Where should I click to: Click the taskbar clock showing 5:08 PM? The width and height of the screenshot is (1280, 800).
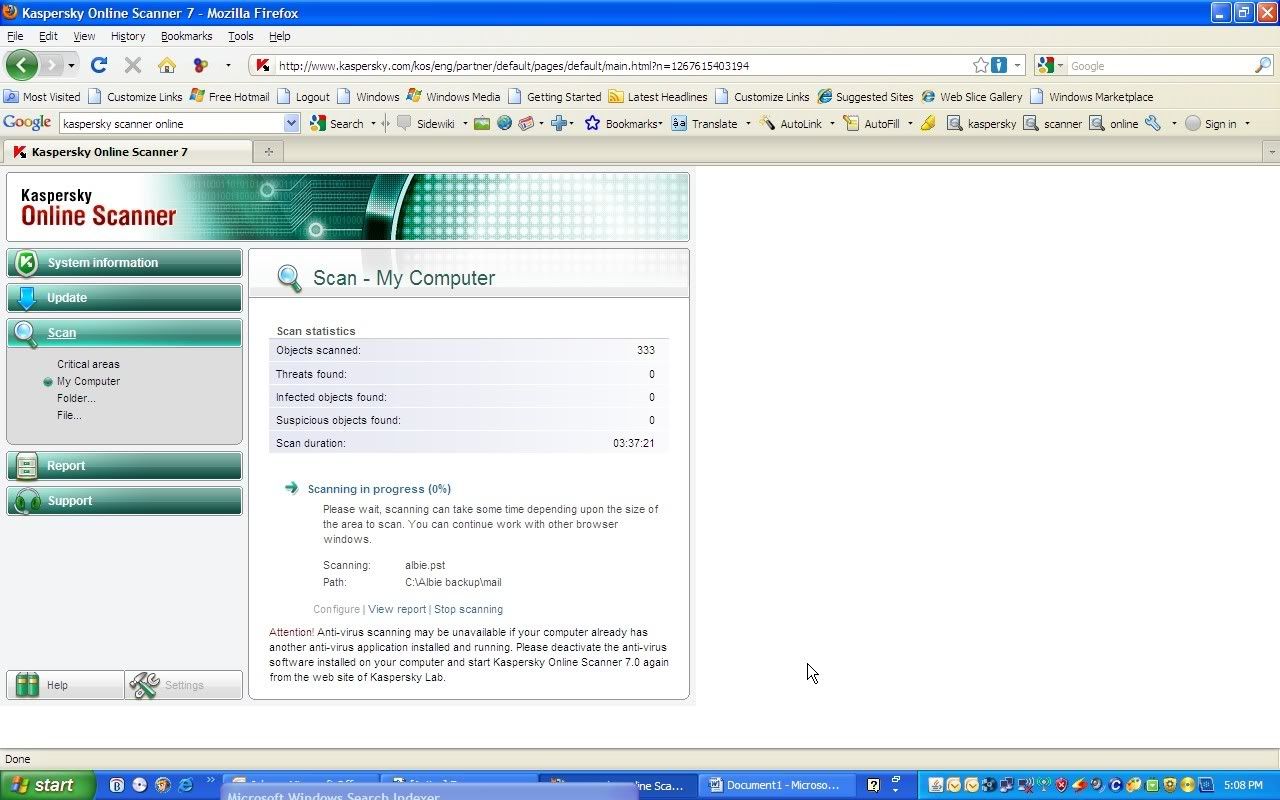tap(1243, 785)
